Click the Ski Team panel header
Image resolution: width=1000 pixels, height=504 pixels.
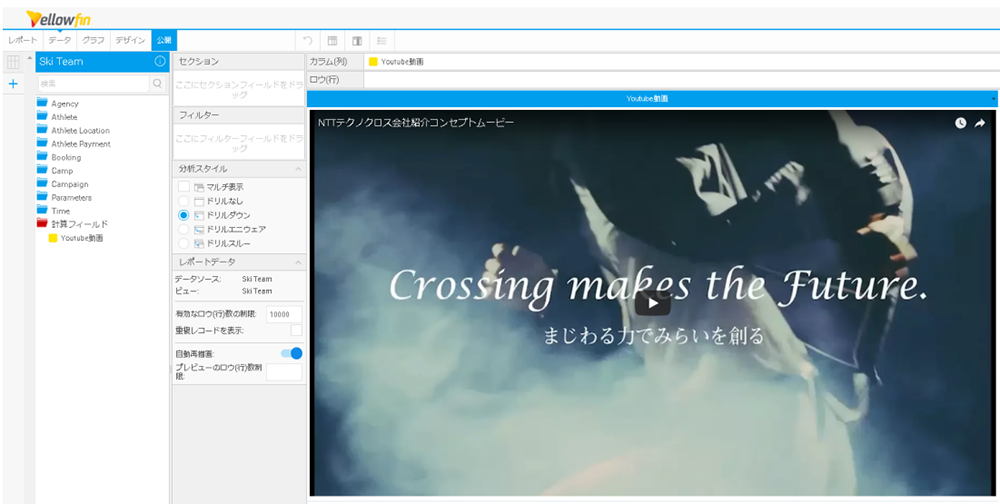coord(102,61)
